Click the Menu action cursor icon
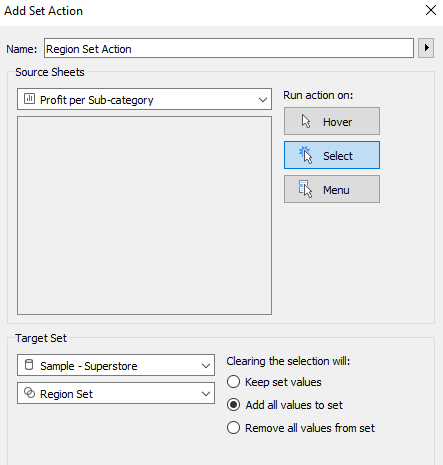443x465 pixels. pos(305,189)
